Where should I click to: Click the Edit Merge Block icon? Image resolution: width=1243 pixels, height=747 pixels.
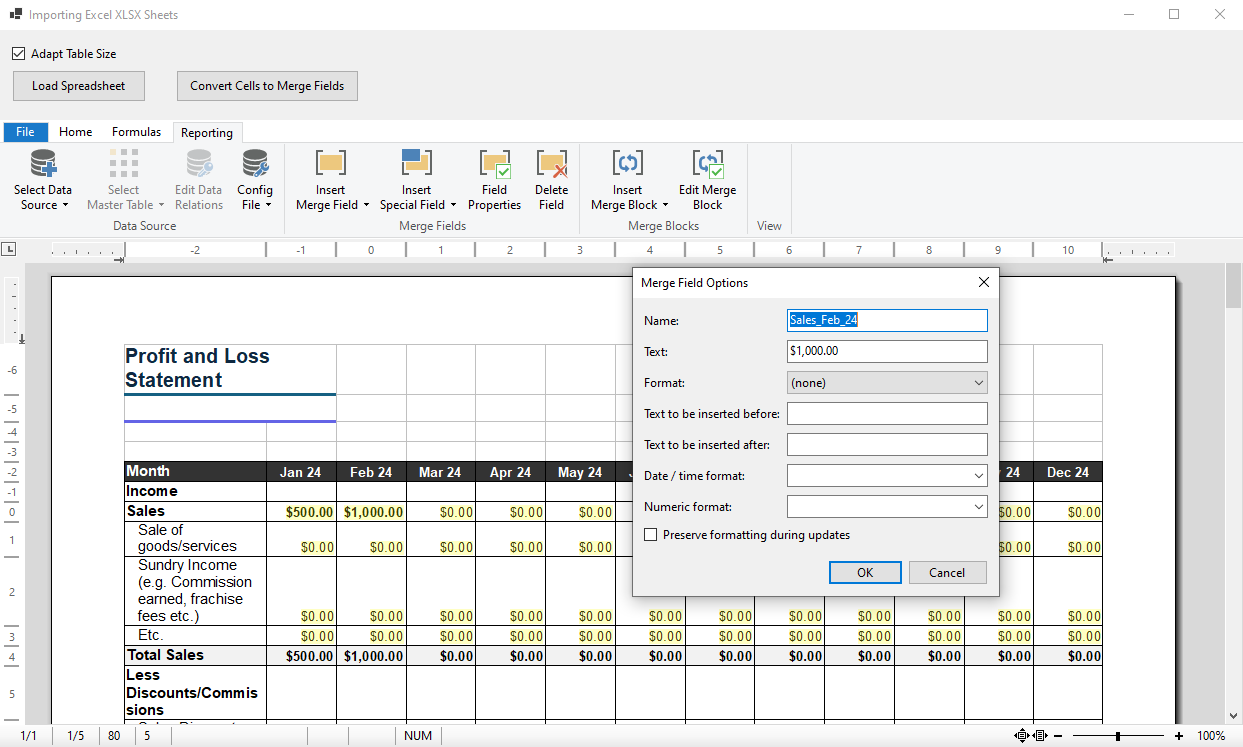[708, 164]
